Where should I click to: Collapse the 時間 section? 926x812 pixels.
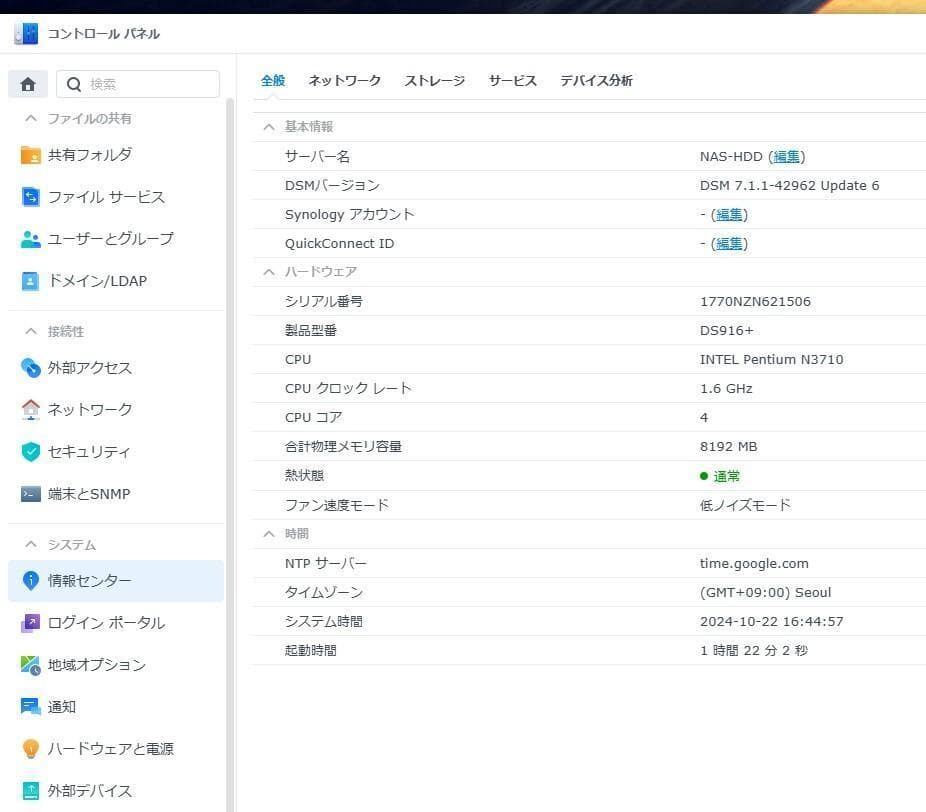point(268,533)
